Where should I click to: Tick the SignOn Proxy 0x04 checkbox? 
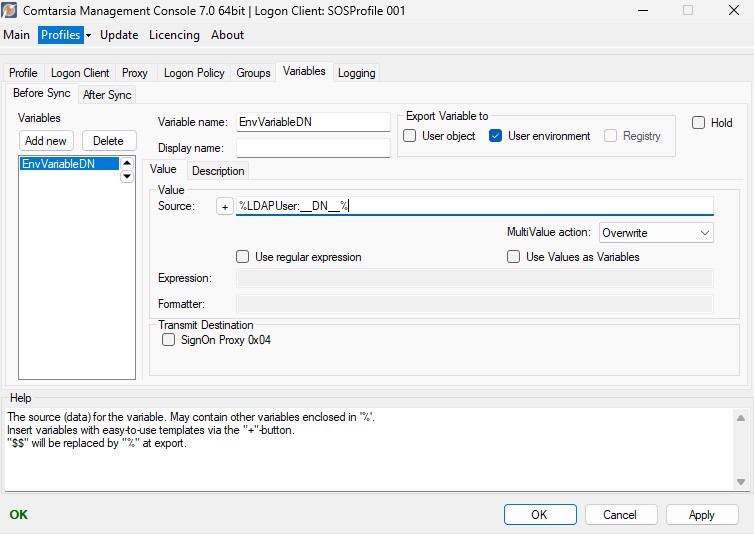(x=168, y=340)
